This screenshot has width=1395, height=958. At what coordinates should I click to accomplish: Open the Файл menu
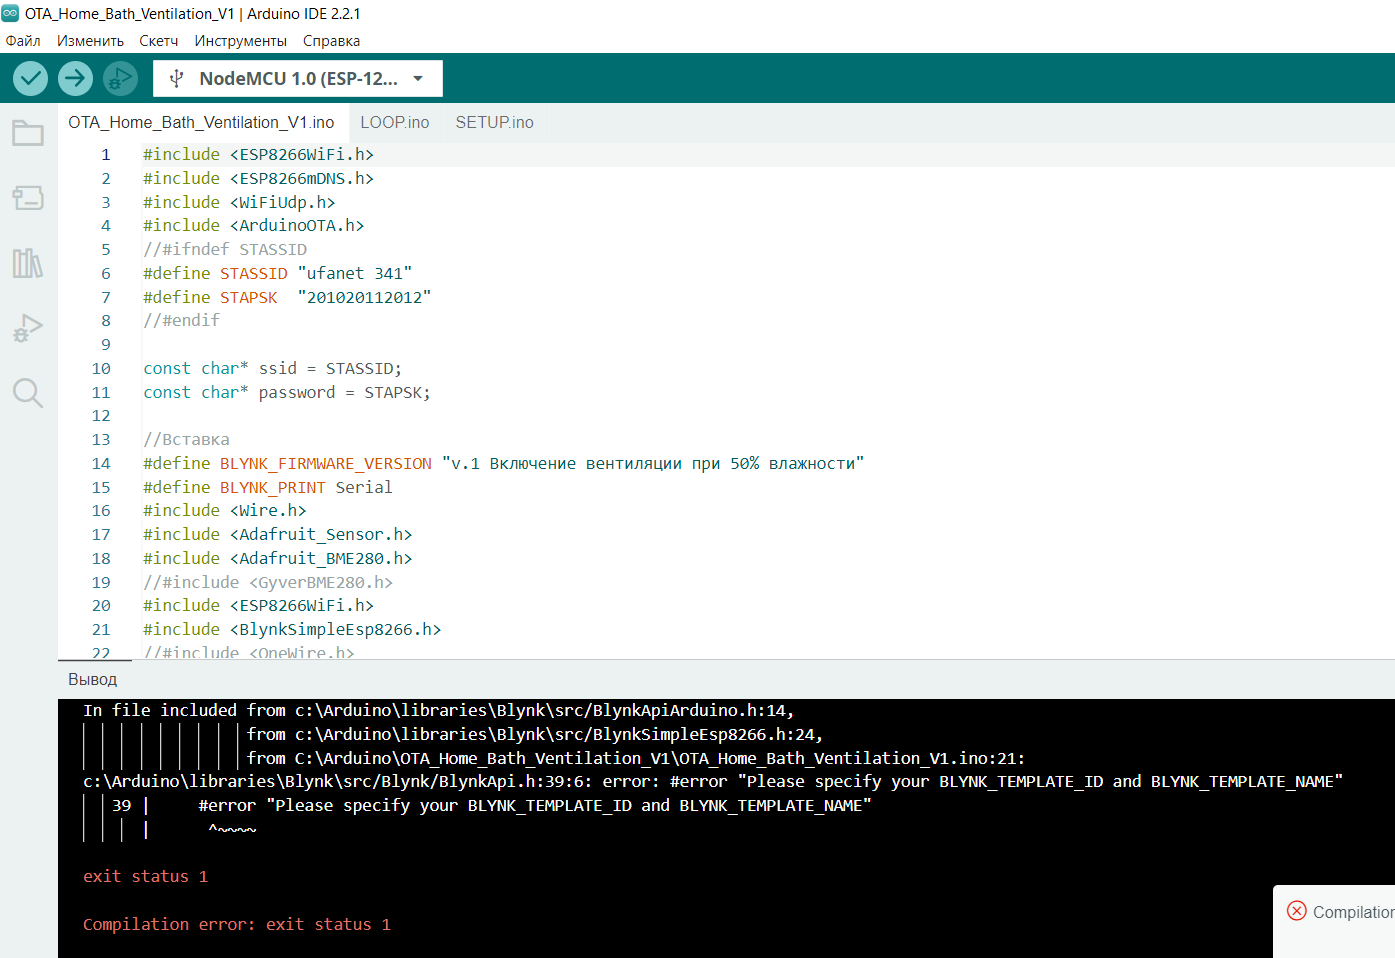click(x=23, y=41)
